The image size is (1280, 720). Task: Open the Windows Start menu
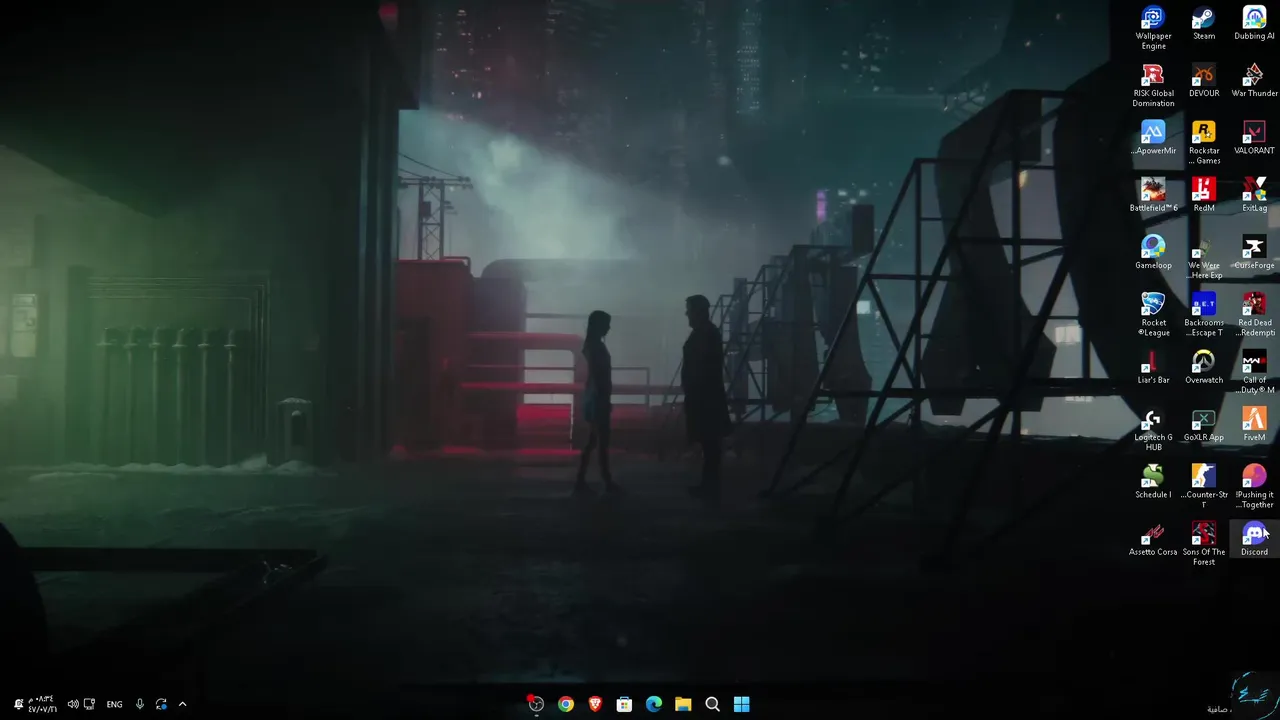[742, 704]
